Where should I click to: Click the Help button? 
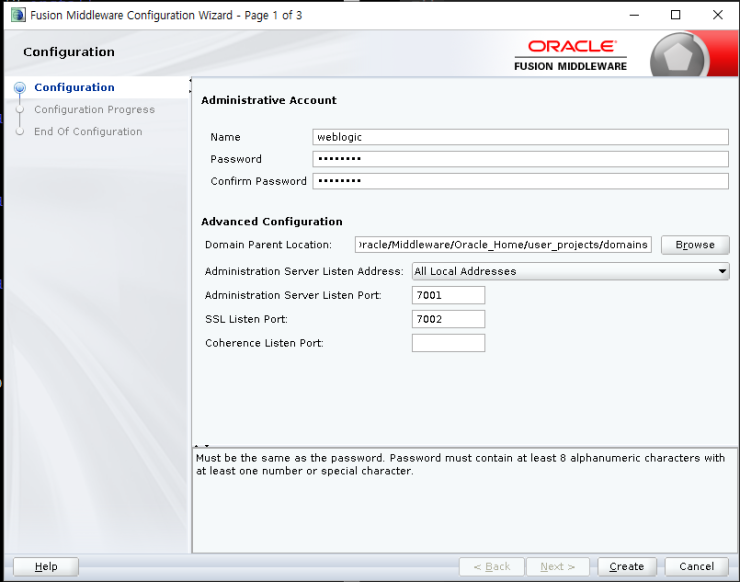(46, 566)
